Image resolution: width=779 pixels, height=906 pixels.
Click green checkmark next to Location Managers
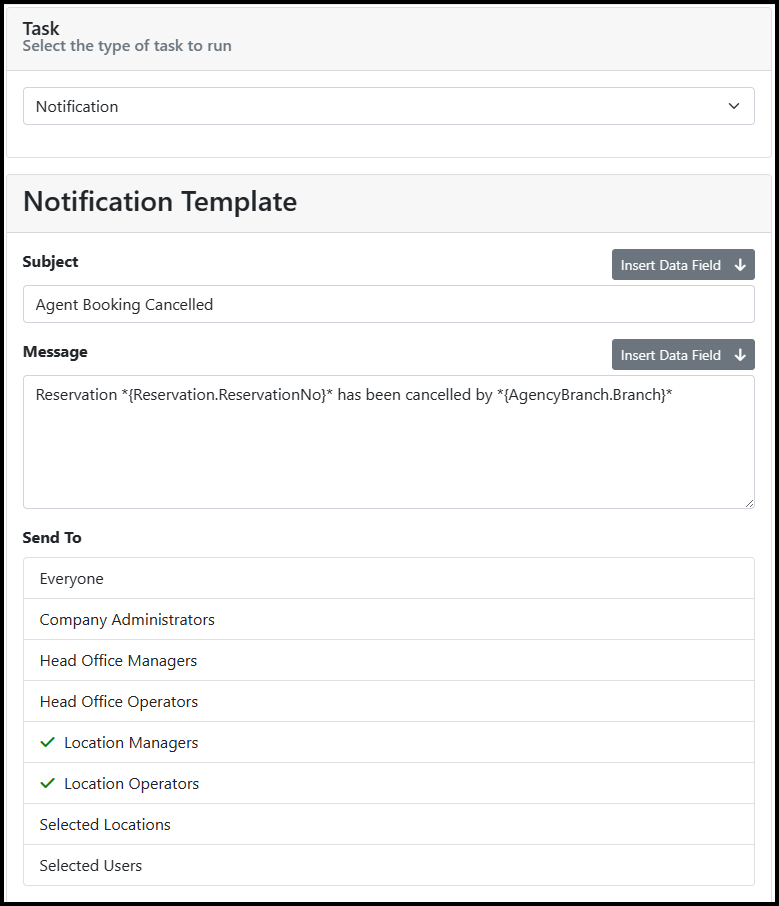point(47,742)
